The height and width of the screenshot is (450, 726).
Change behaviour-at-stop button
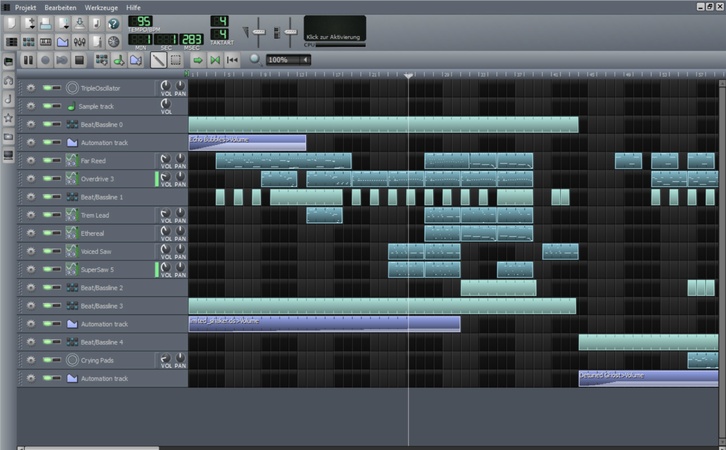[x=232, y=60]
